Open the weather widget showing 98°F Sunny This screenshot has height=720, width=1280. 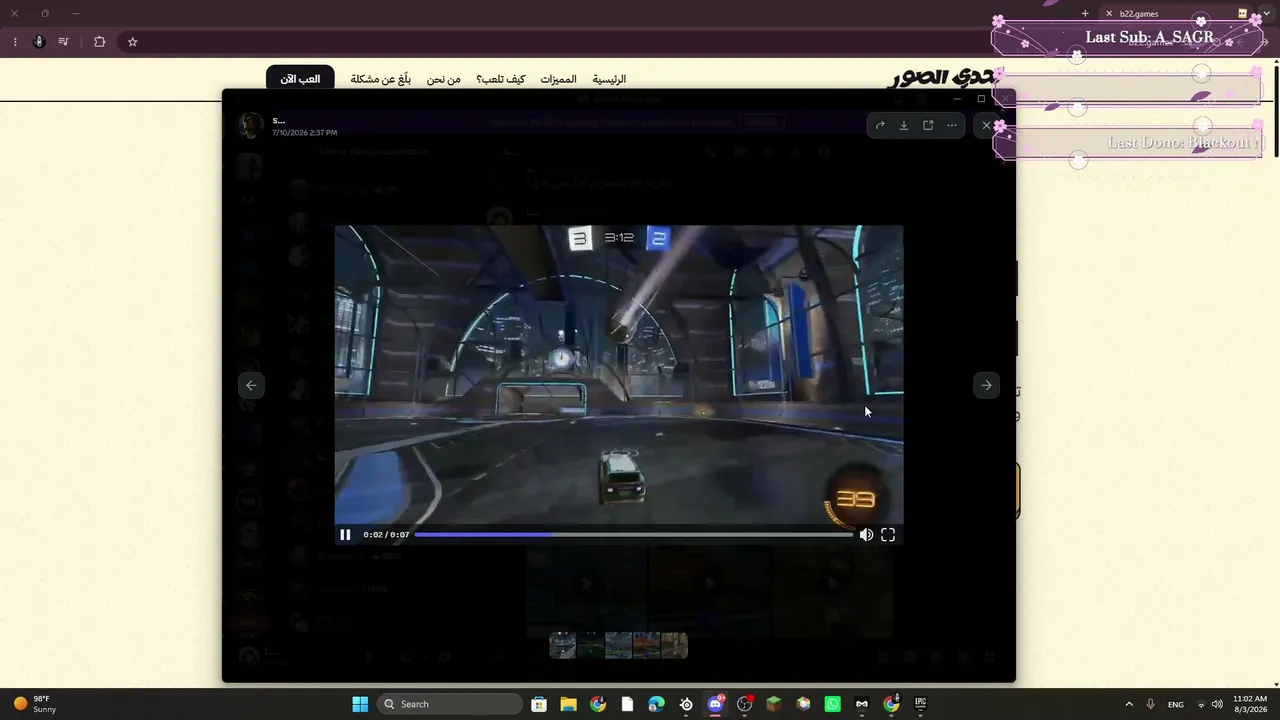point(35,704)
